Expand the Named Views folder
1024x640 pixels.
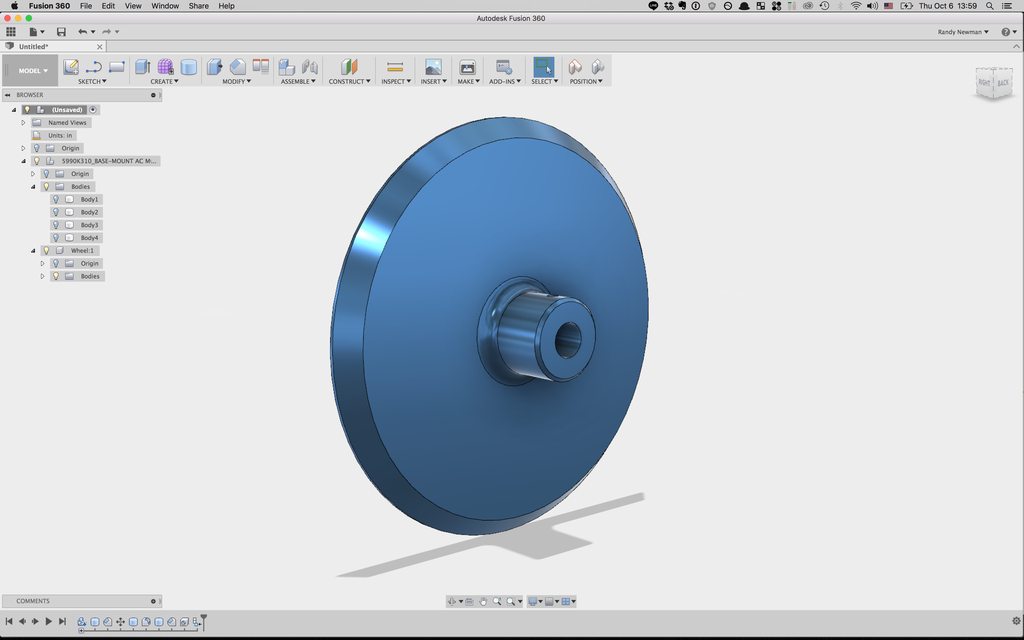pyautogui.click(x=23, y=122)
